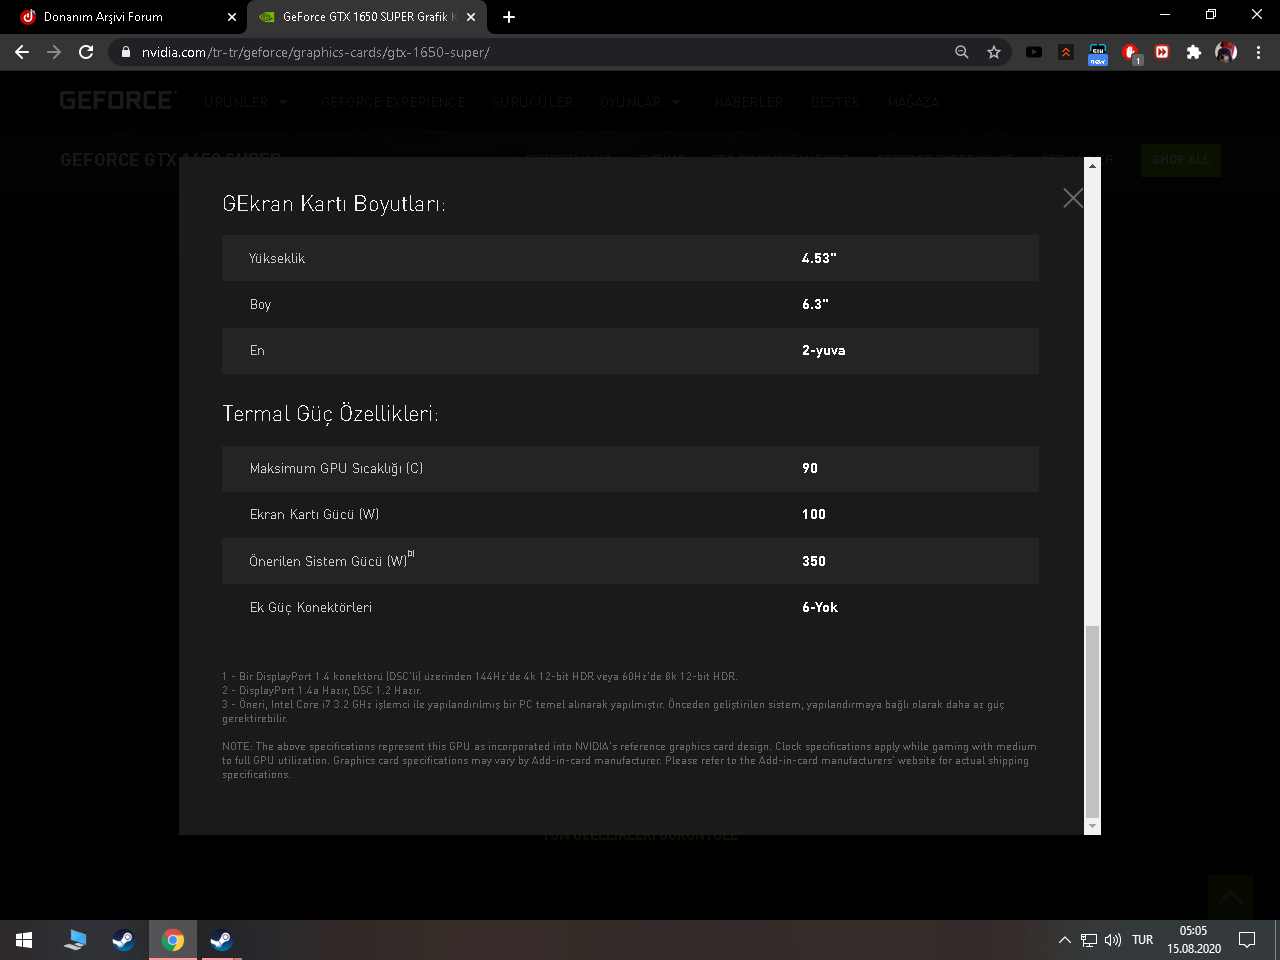The width and height of the screenshot is (1280, 960).
Task: Open the YouTube-style black extension icon
Action: (1034, 52)
